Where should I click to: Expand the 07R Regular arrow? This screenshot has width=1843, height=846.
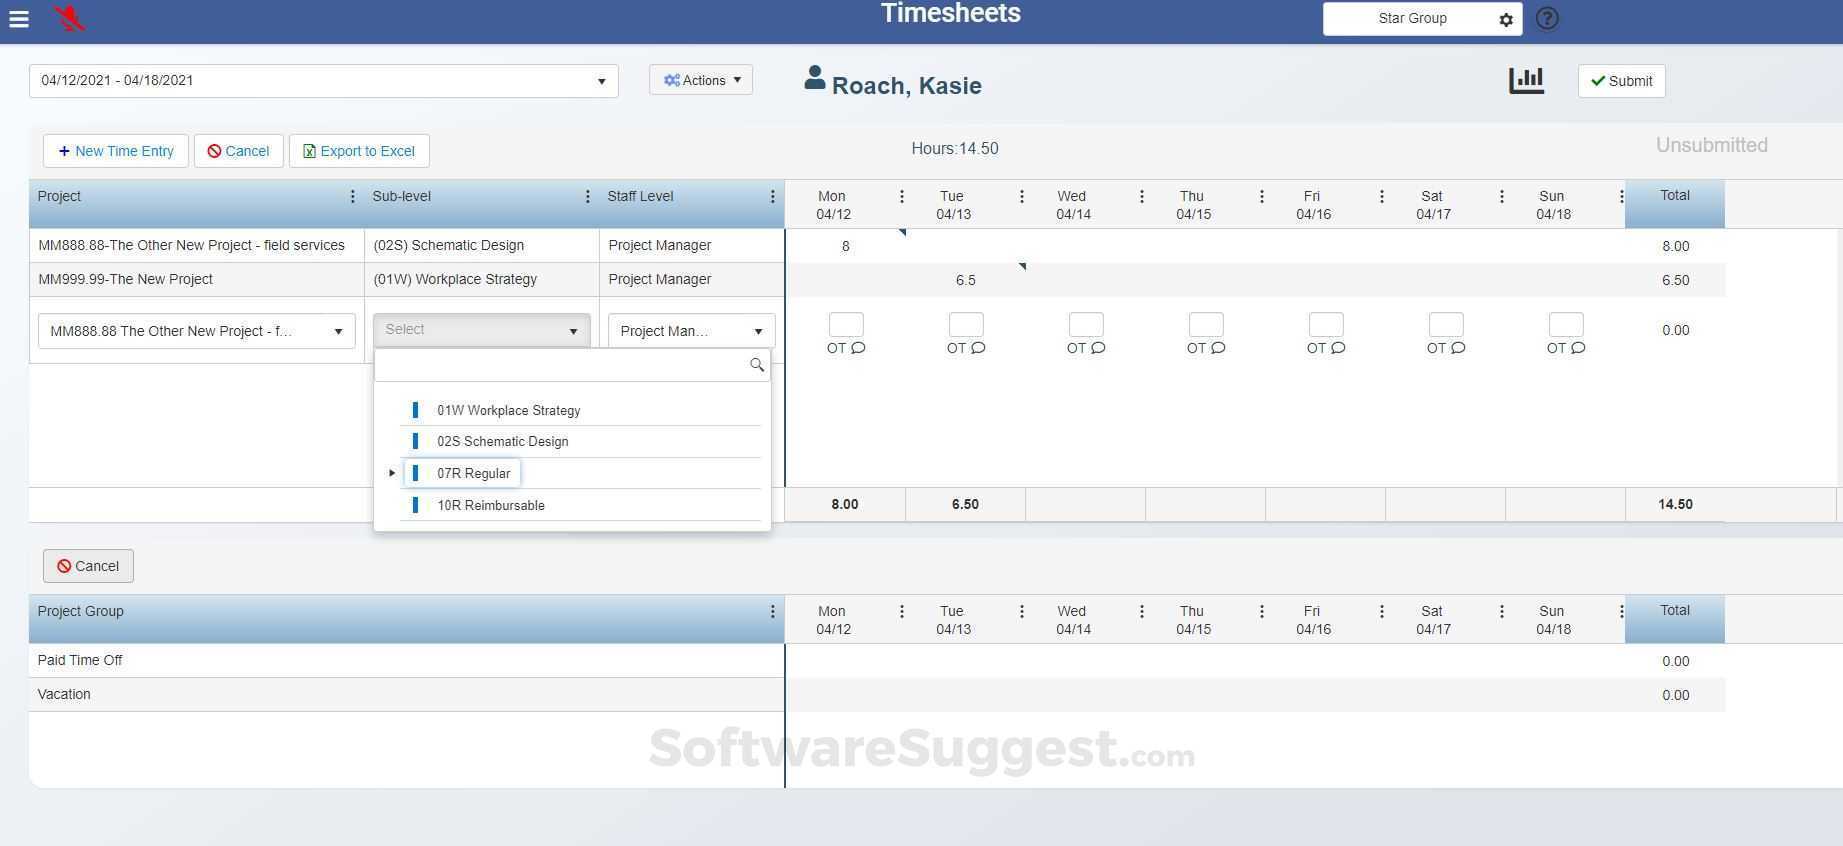tap(392, 473)
